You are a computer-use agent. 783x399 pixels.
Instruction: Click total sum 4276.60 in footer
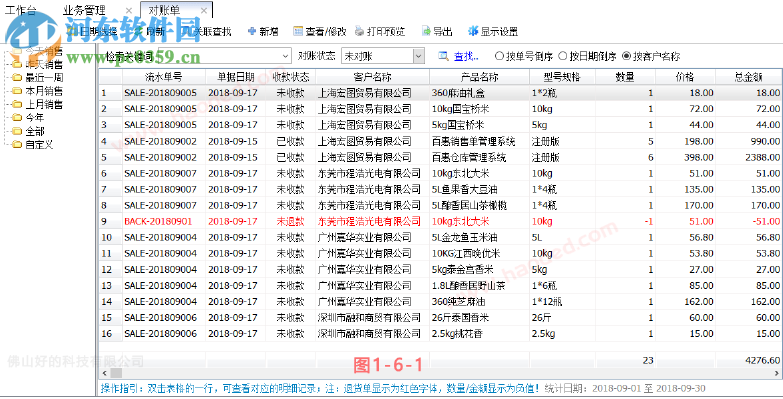[x=763, y=360]
